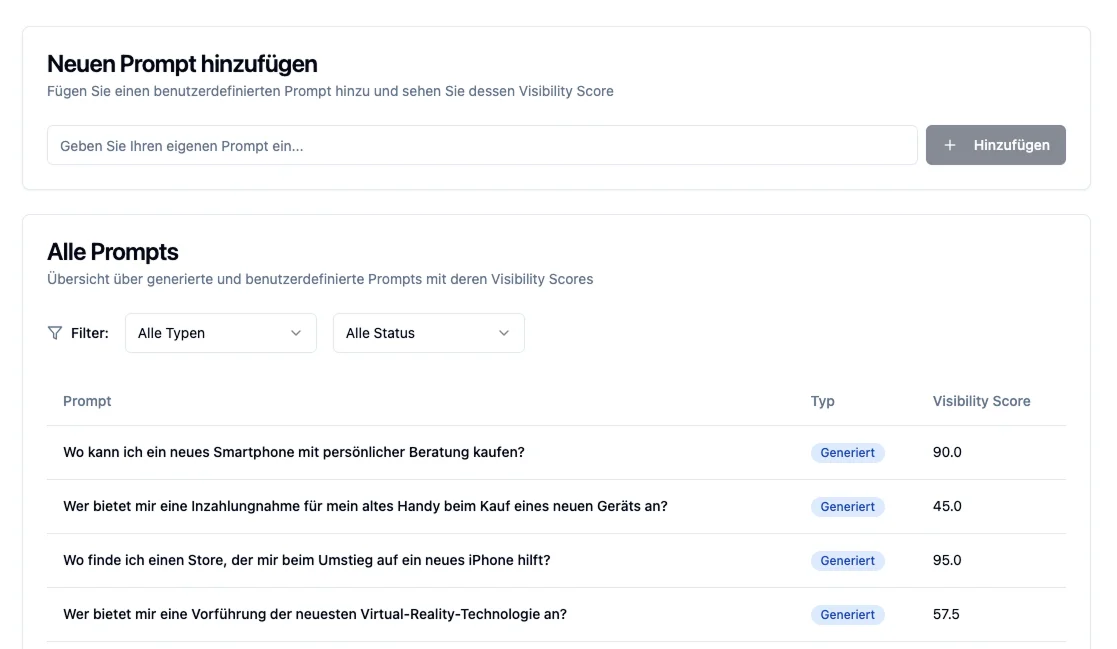The image size is (1117, 649).
Task: Open the Alle Typen dropdown
Action: (x=221, y=333)
